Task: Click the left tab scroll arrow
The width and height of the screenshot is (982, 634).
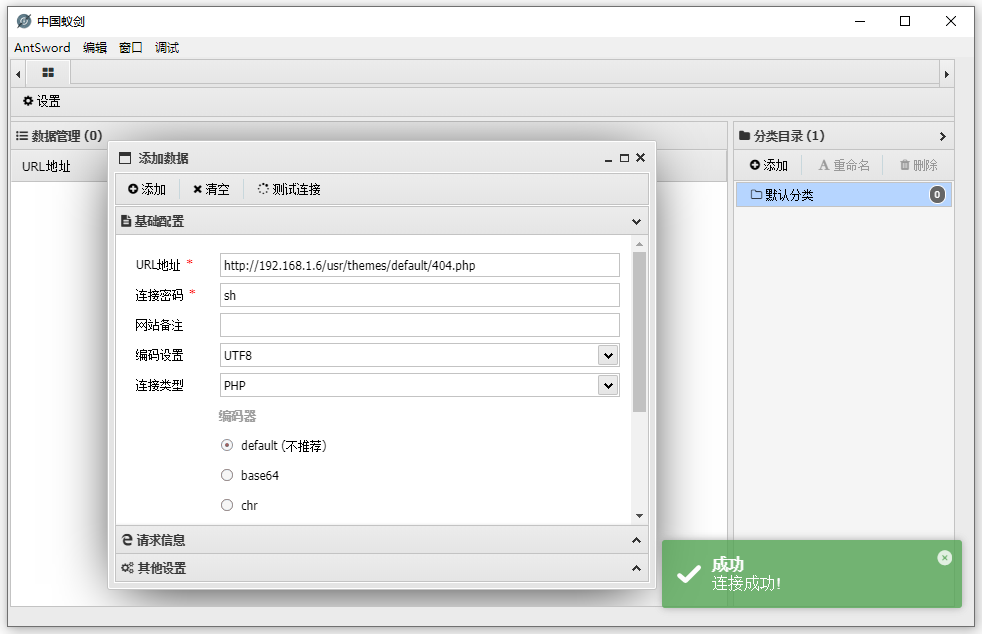Action: [x=18, y=75]
